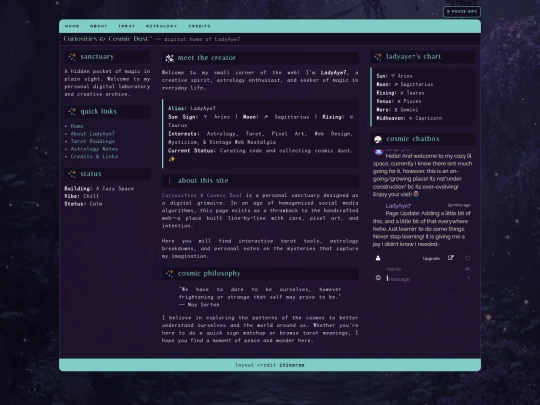Click the Curiosities & Cosmic Dust link in about text
This screenshot has height=405, width=540.
pyautogui.click(x=202, y=195)
